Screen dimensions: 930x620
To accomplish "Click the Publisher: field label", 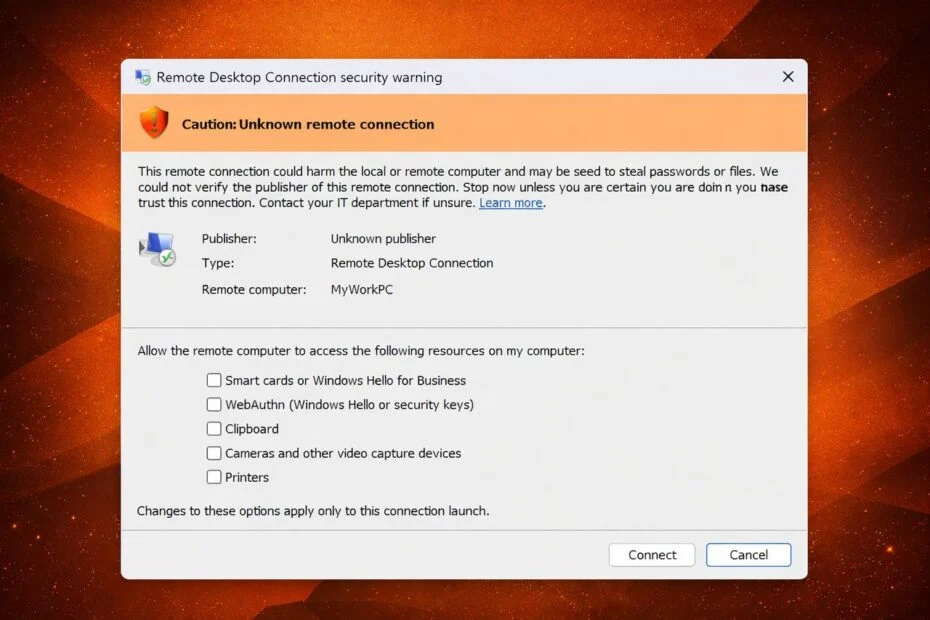I will [x=229, y=239].
